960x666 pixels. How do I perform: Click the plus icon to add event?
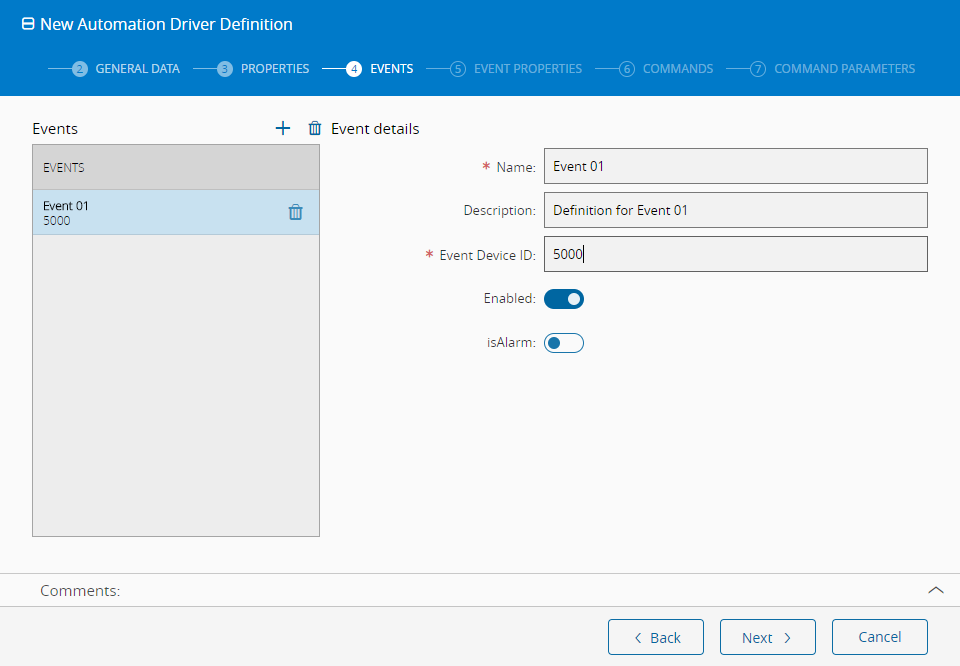pos(283,128)
